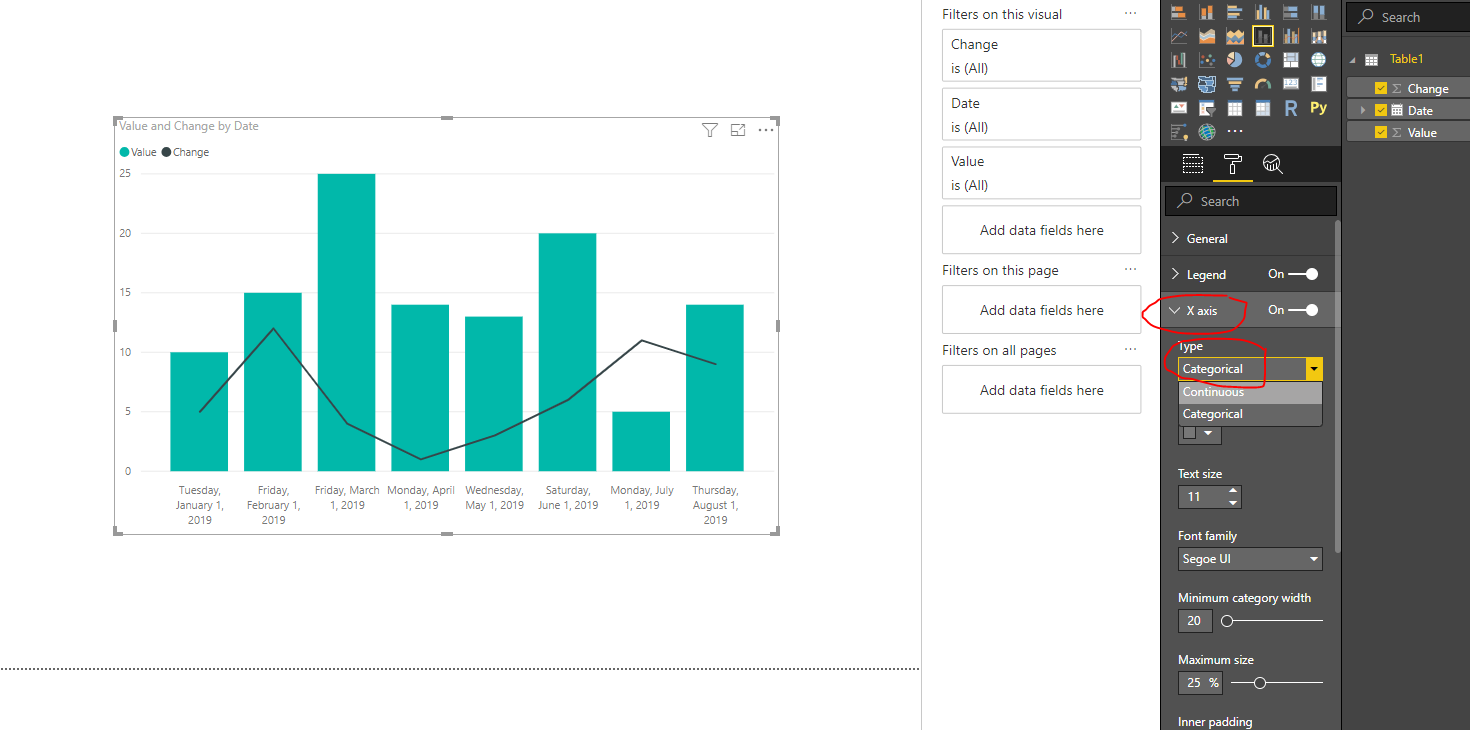Click the format pane Search box

click(1251, 201)
